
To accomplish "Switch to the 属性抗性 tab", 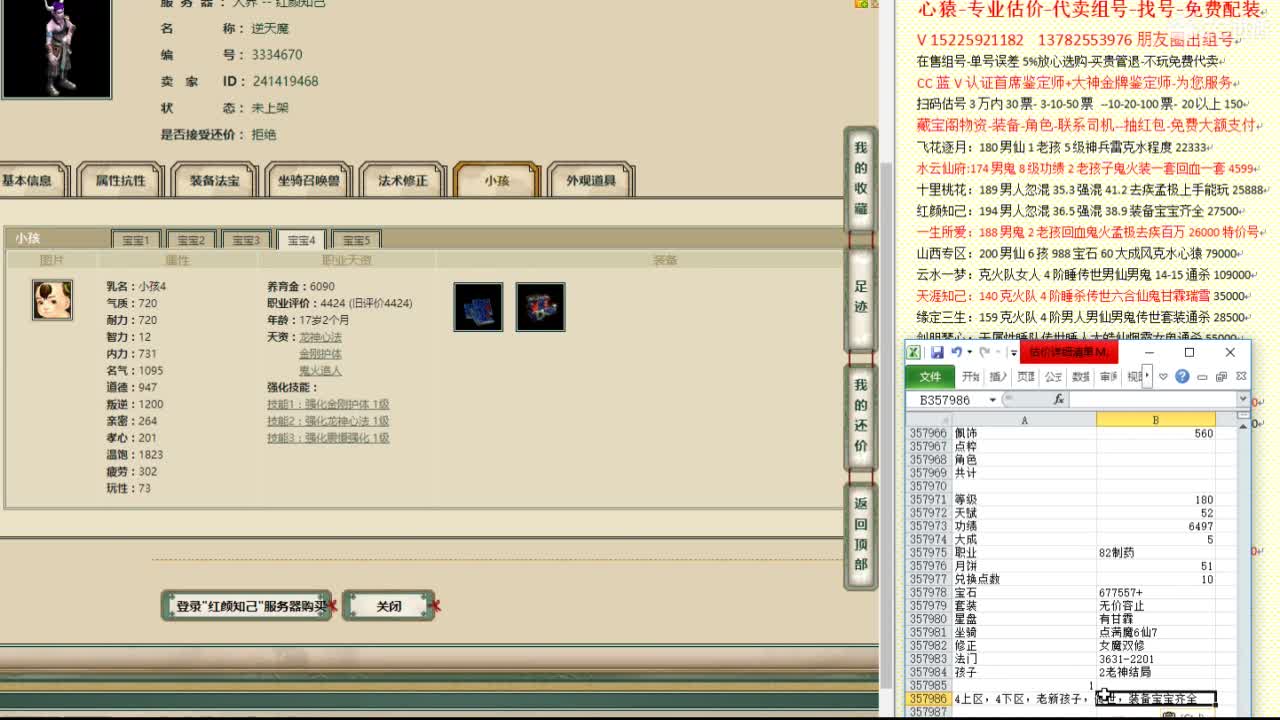I will (x=120, y=180).
